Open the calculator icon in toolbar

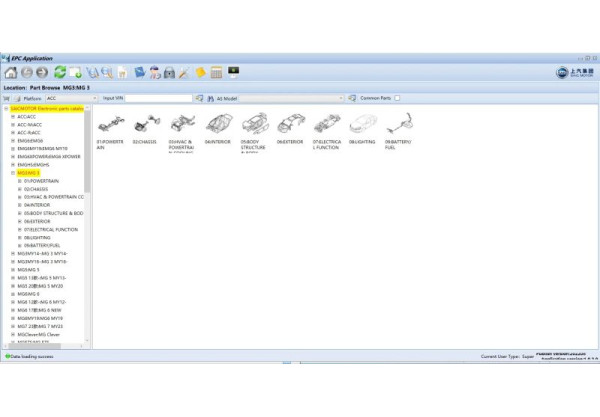tap(216, 73)
